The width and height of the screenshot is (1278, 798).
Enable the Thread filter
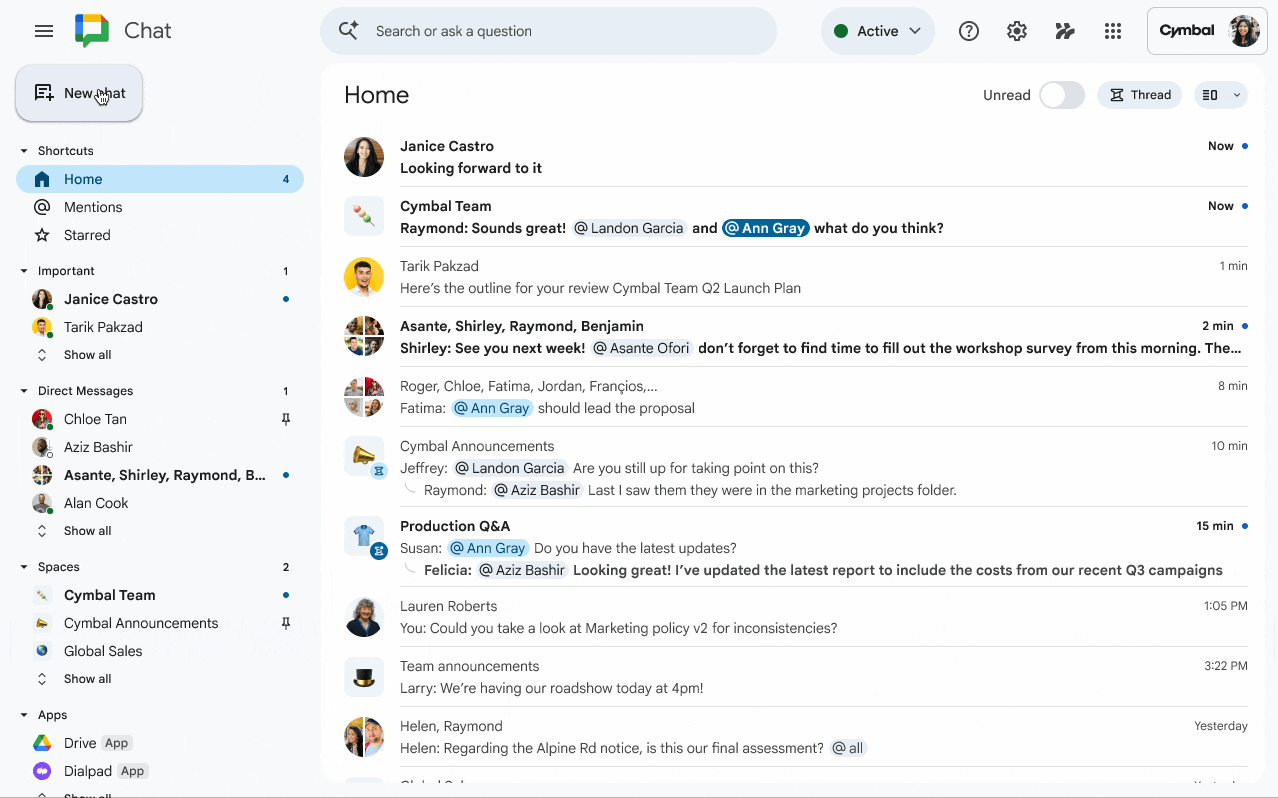(x=1139, y=94)
